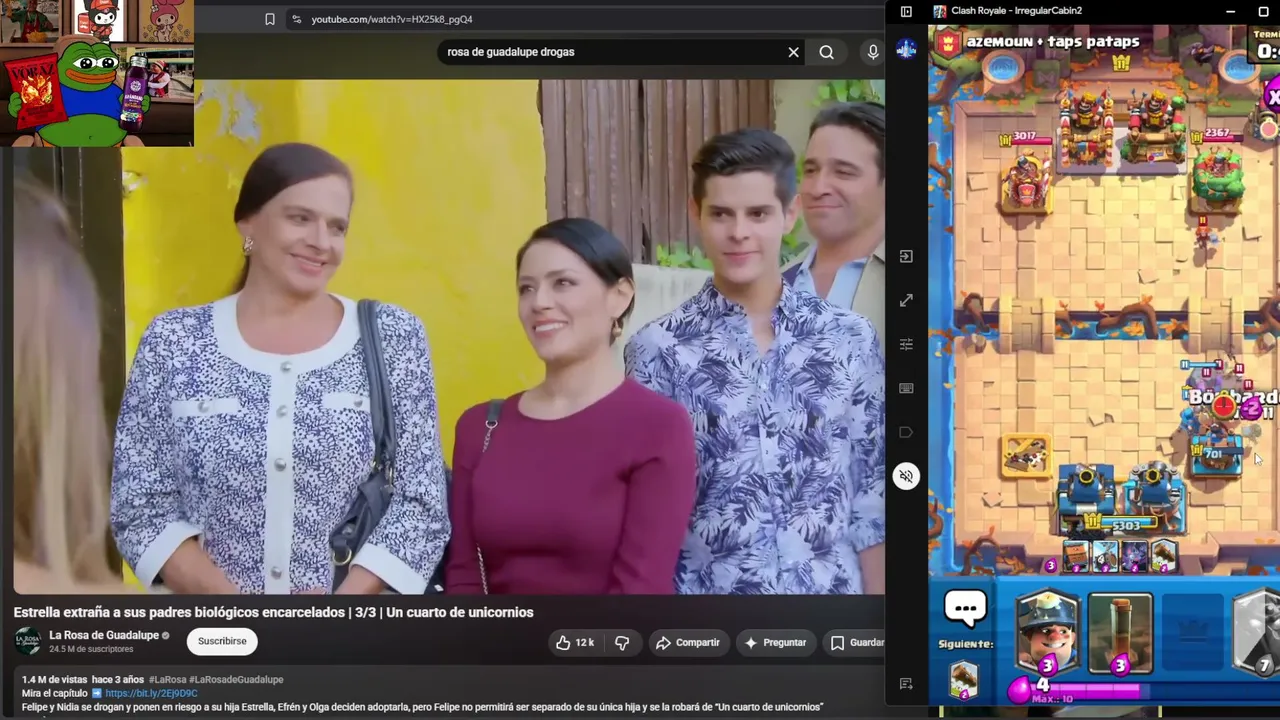Select the Earthquake spell card costing 3 elixir
The image size is (1280, 720).
pyautogui.click(x=1120, y=633)
